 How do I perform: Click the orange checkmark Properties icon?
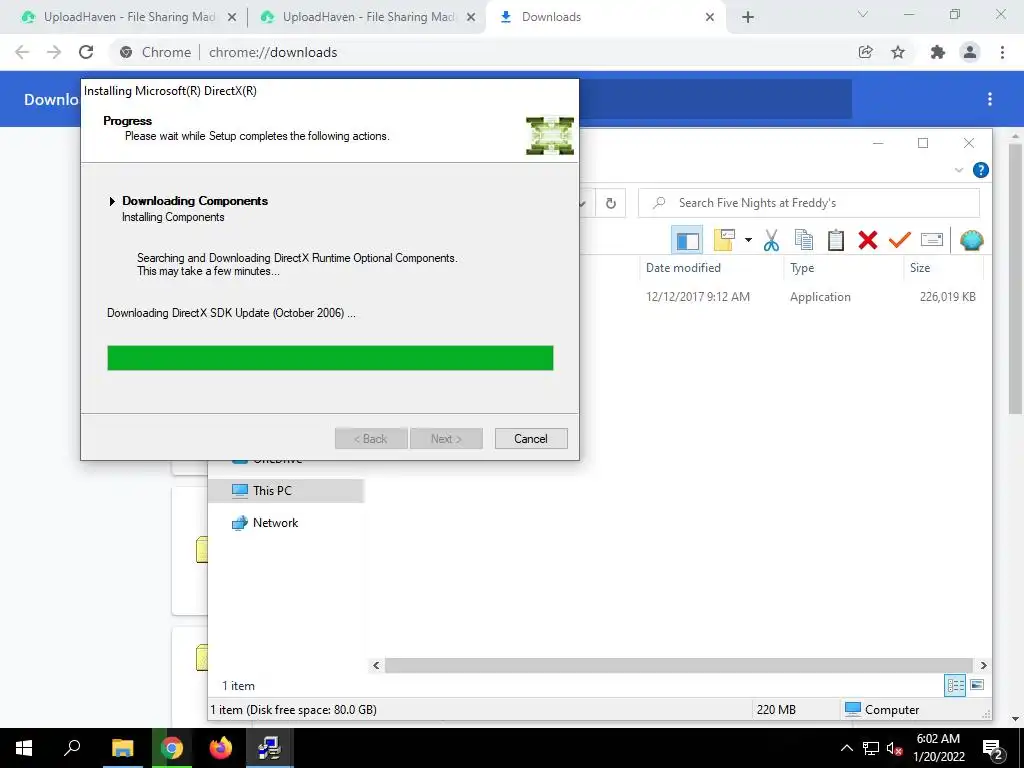pos(899,240)
